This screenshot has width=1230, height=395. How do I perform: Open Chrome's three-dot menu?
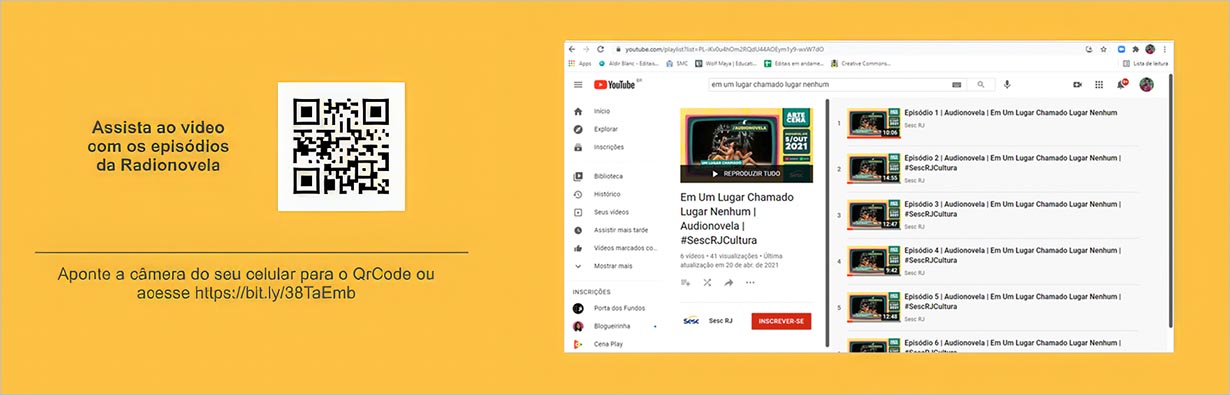(x=1164, y=48)
